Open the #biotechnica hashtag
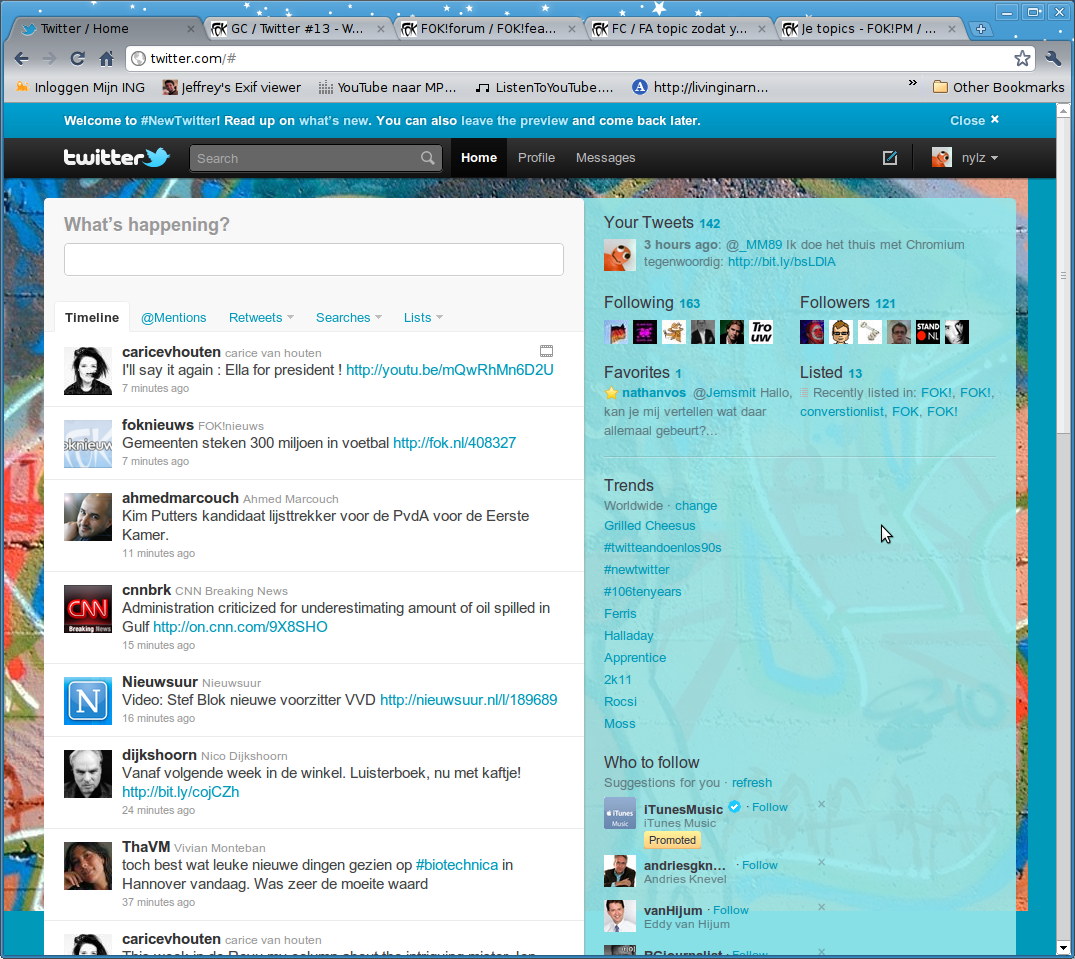Viewport: 1075px width, 959px height. pyautogui.click(x=457, y=864)
